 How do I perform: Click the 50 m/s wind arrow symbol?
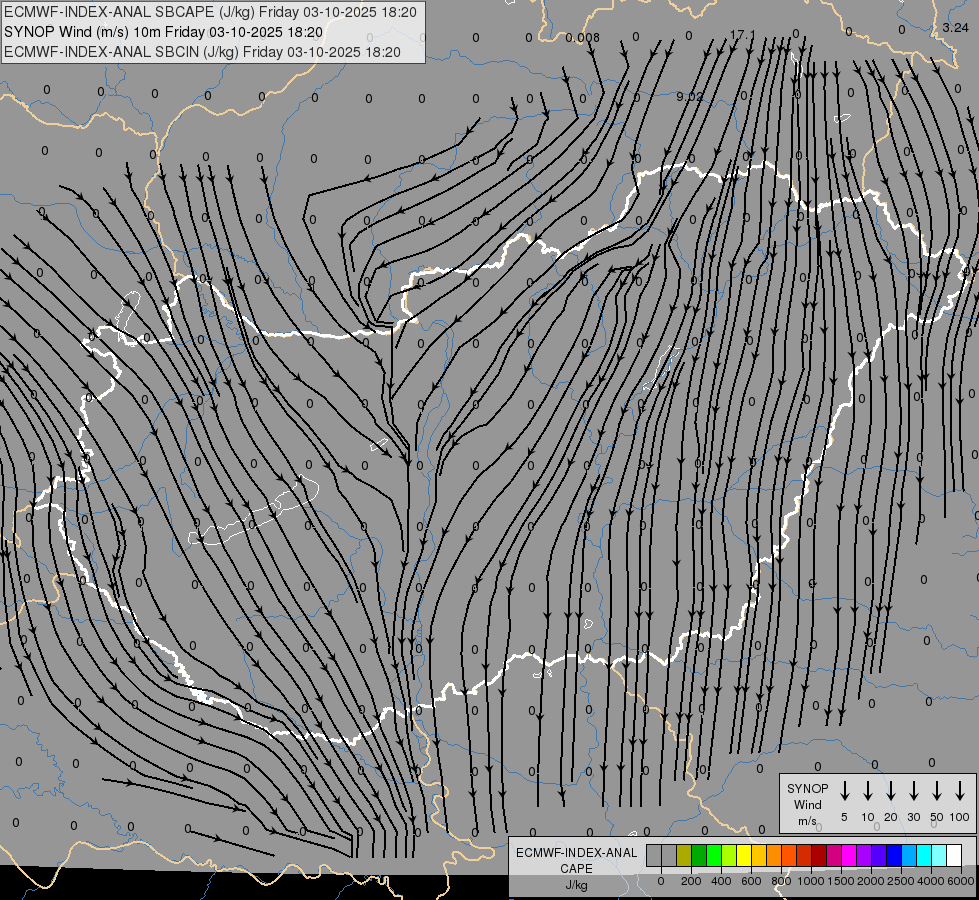coord(937,791)
